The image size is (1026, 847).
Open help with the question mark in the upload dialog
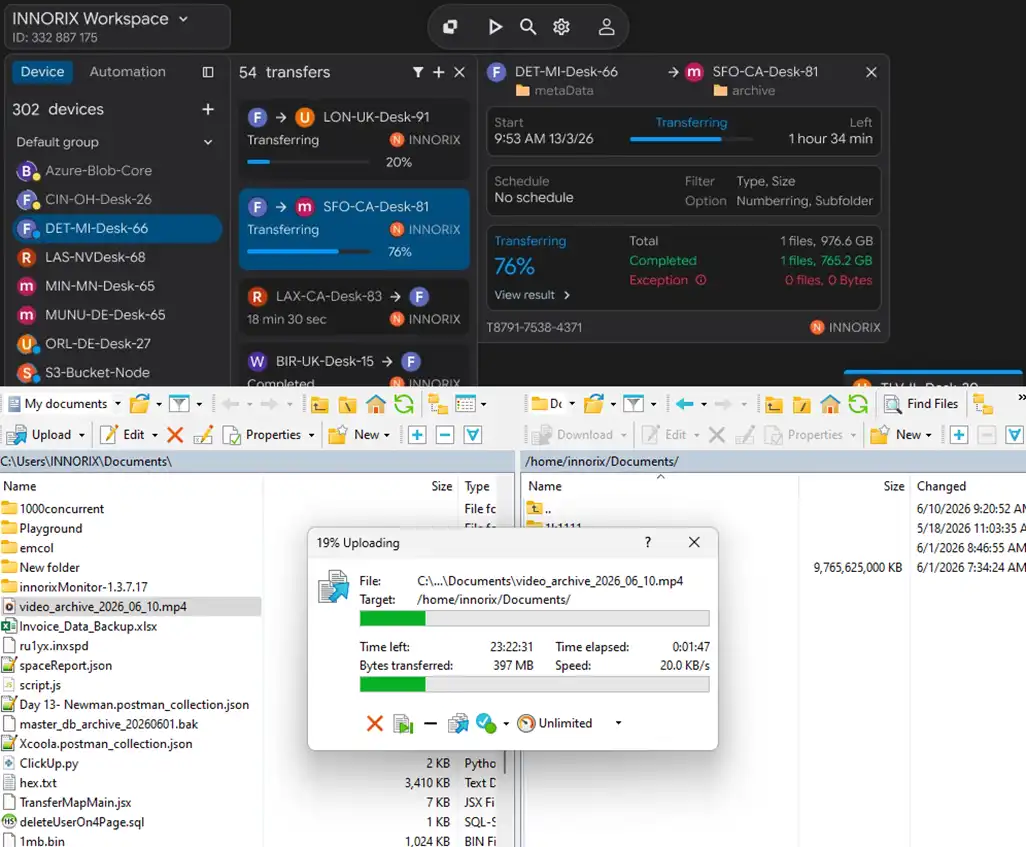click(x=648, y=542)
